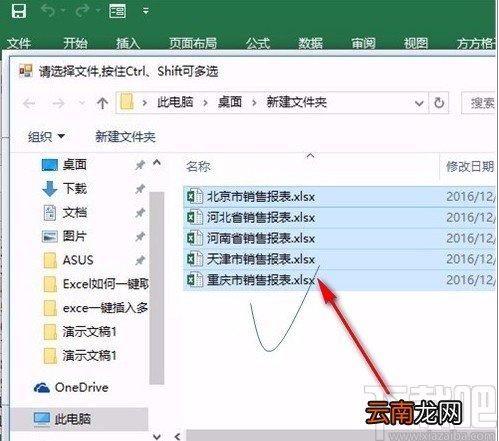
Task: Click Excel icon of 河南省销售报表.xlsx
Action: [x=195, y=238]
